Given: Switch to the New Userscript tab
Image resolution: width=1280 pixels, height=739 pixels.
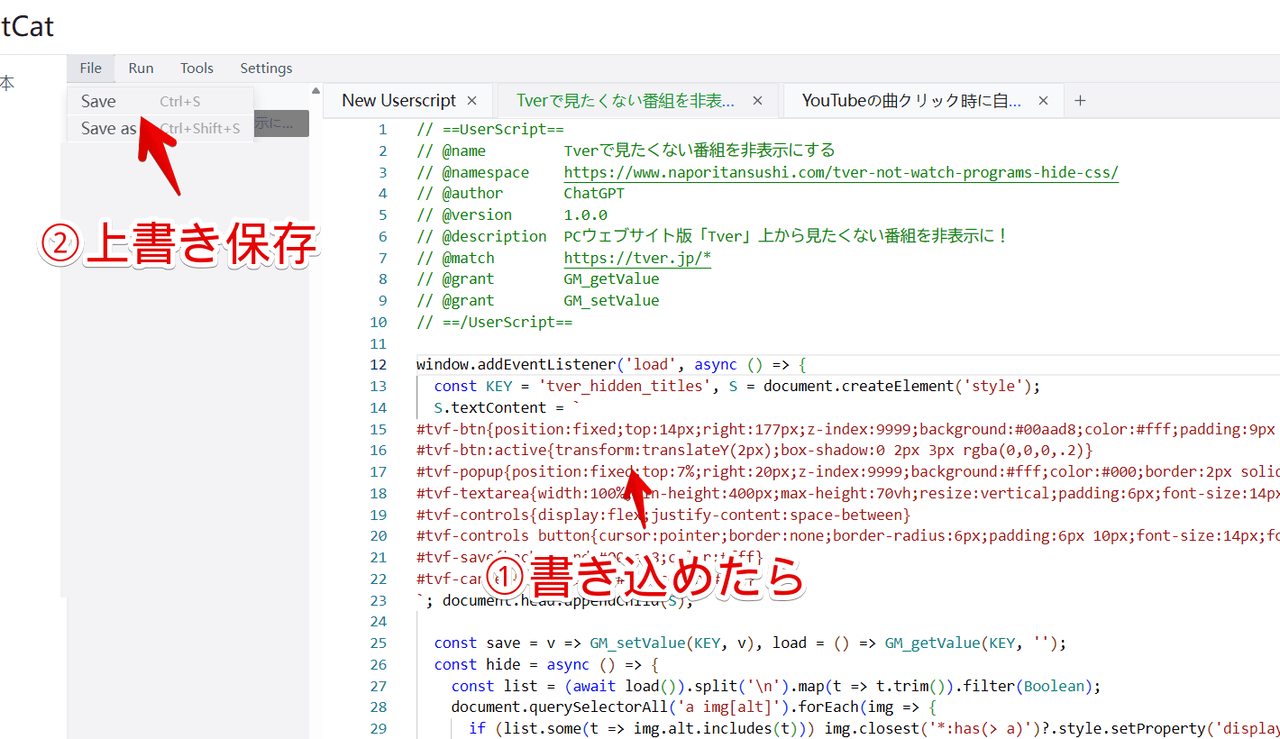Looking at the screenshot, I should (x=399, y=101).
